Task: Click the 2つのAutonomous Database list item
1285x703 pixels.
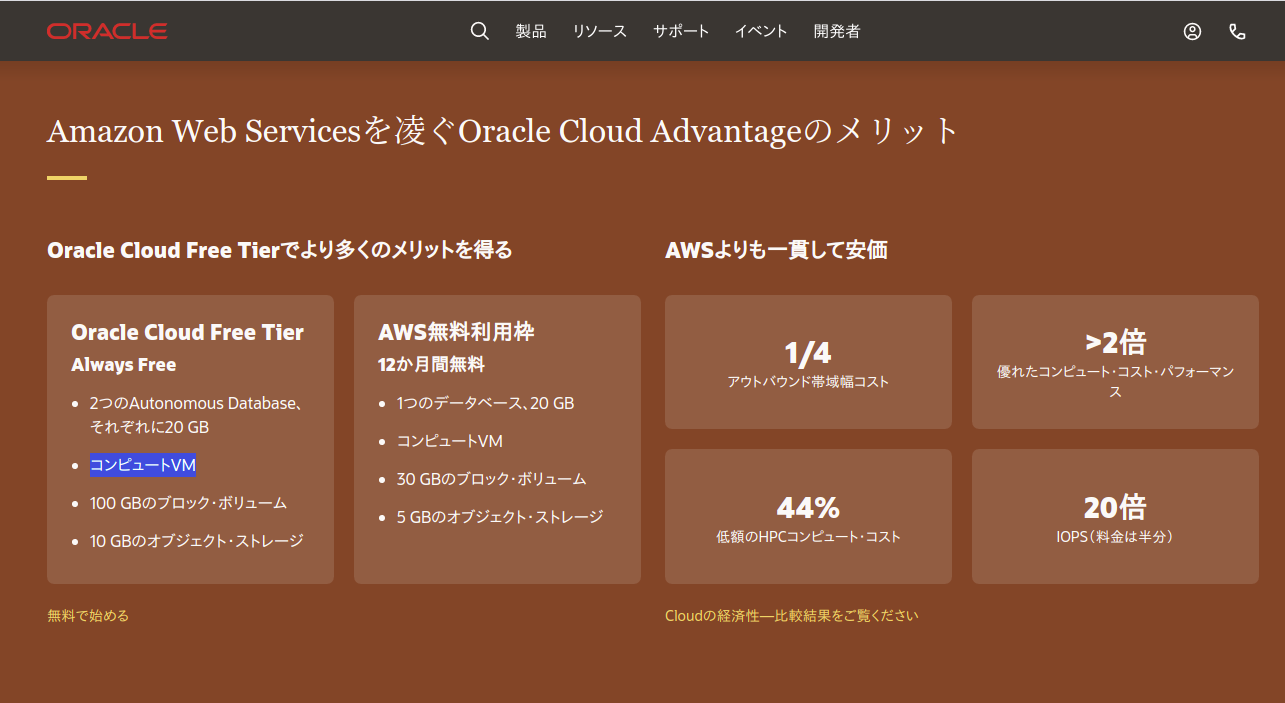Action: pyautogui.click(x=196, y=414)
